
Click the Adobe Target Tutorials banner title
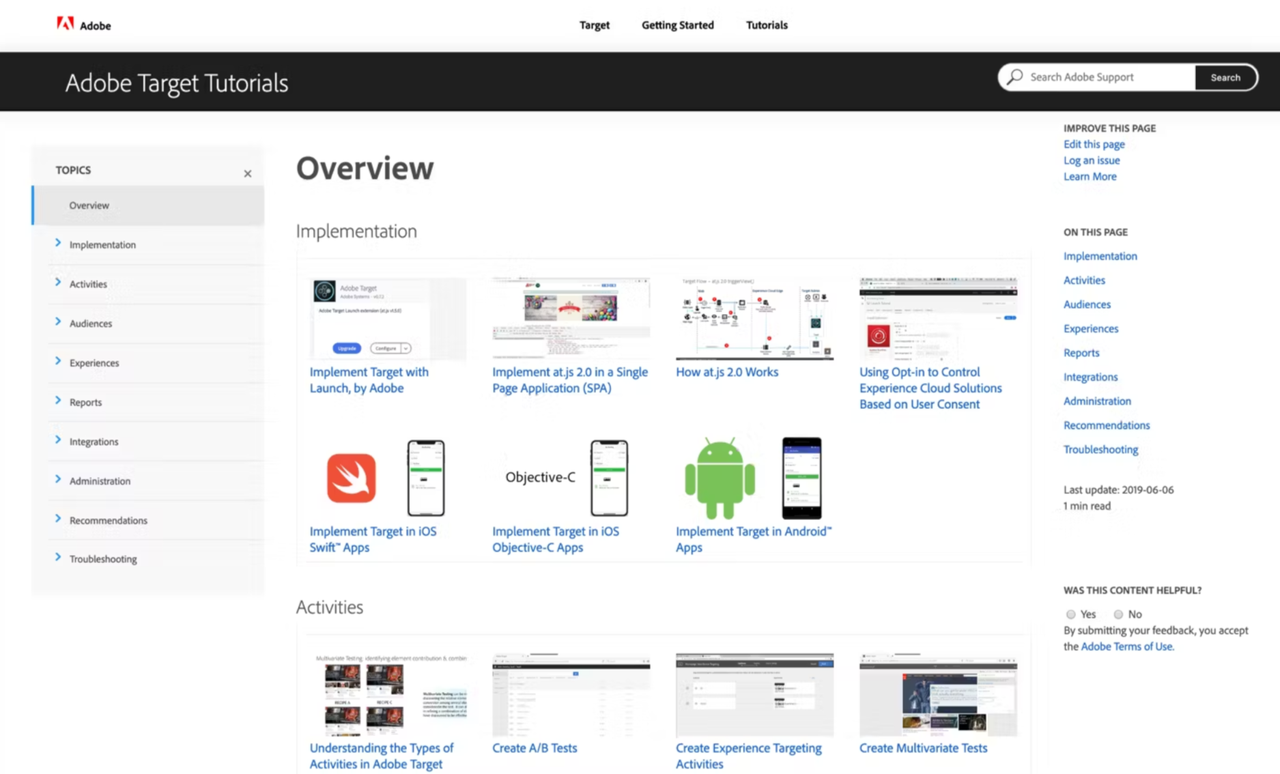[177, 83]
